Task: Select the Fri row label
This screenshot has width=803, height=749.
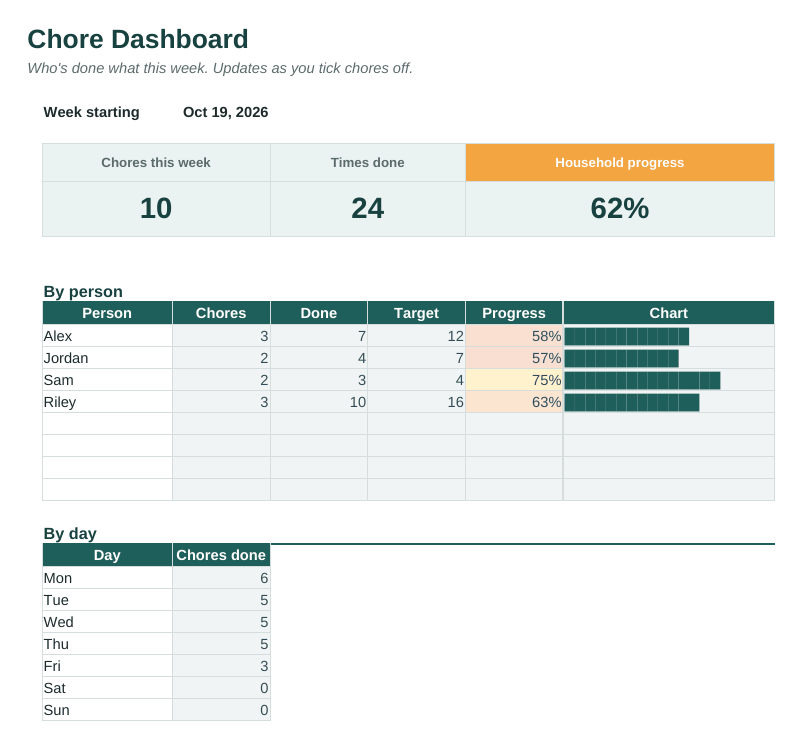Action: [x=108, y=666]
